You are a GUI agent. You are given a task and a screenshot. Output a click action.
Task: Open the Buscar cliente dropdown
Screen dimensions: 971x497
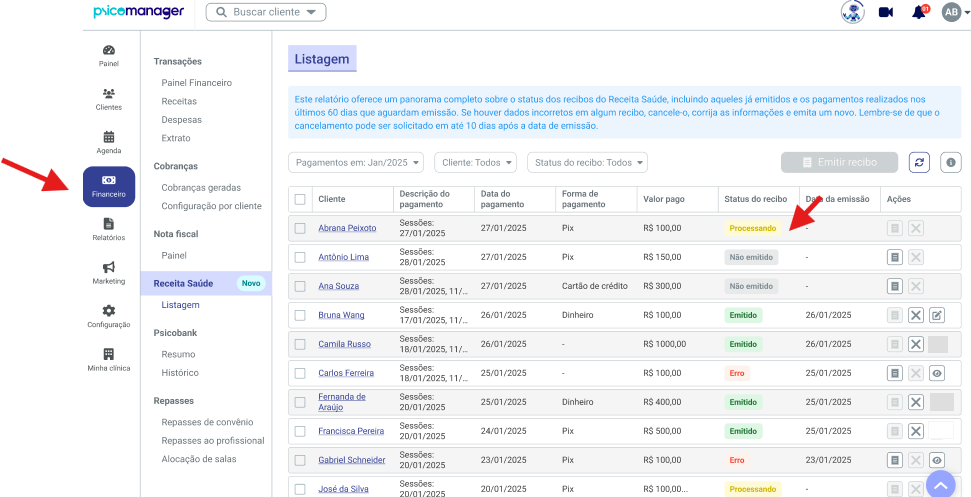[x=266, y=12]
